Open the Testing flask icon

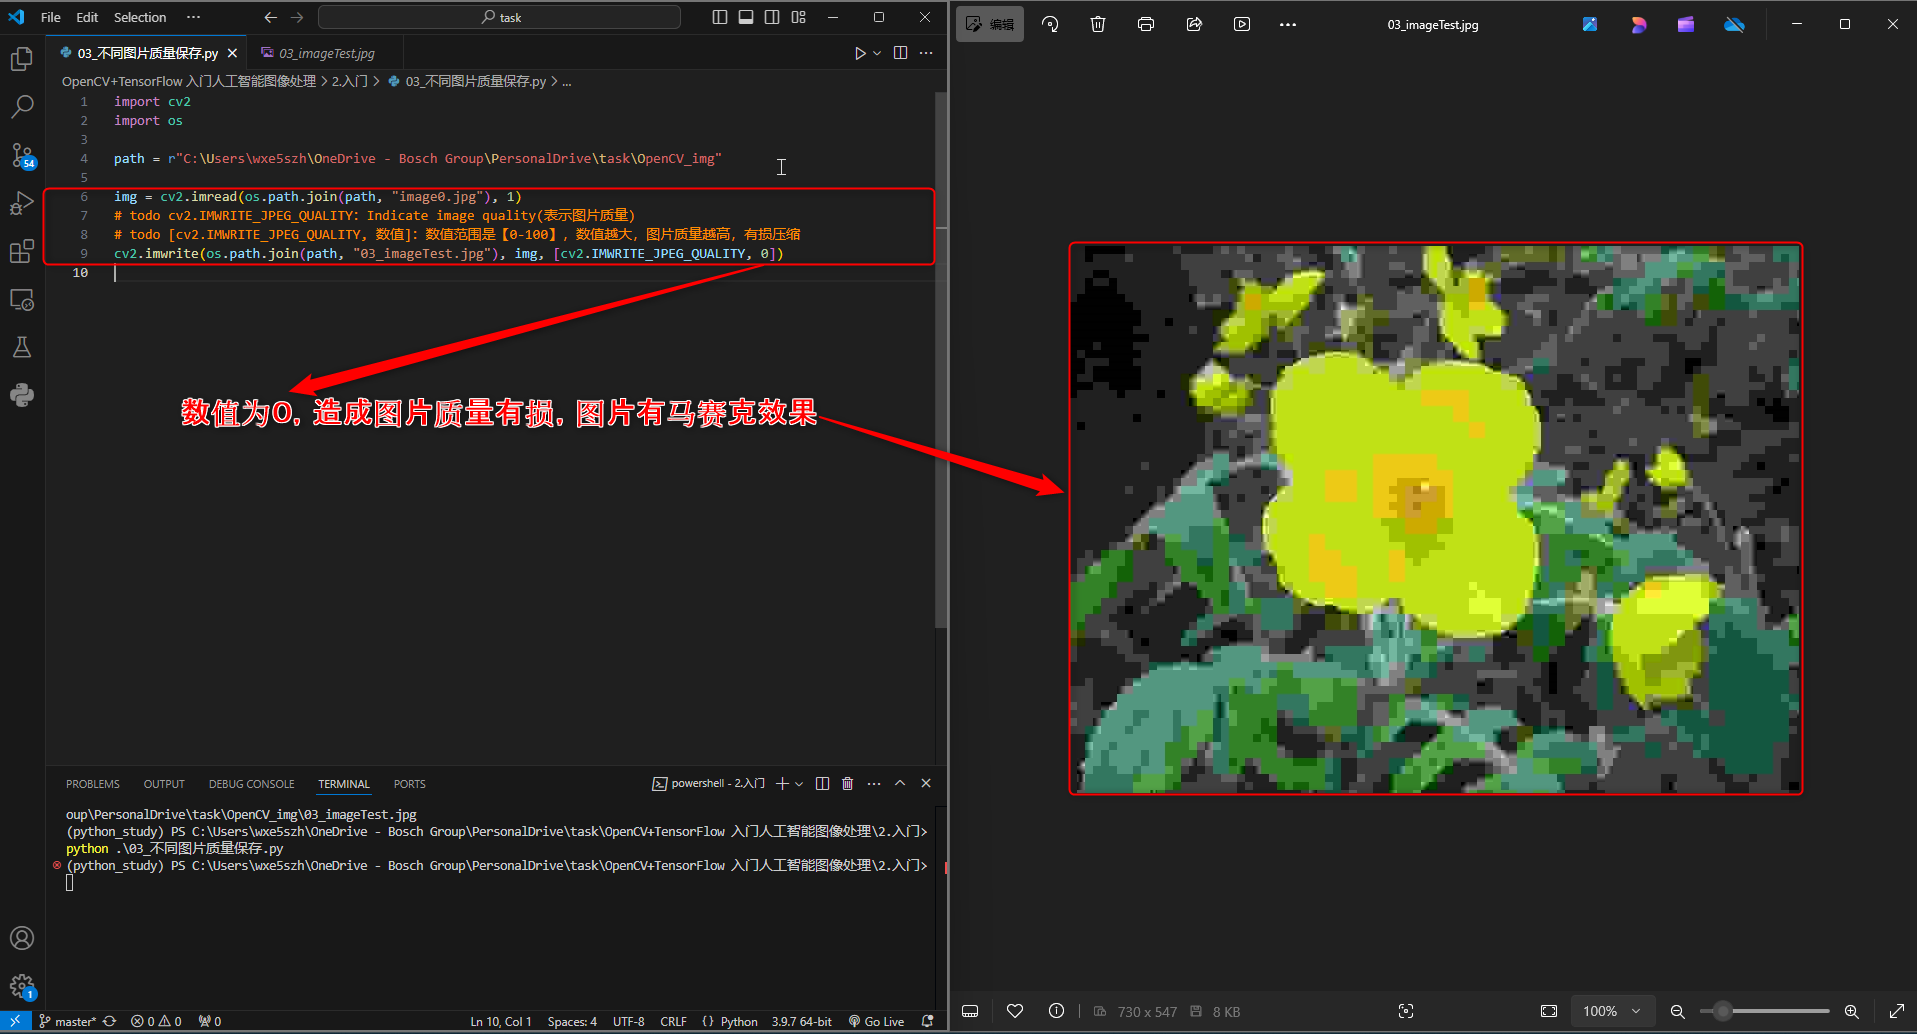pos(22,347)
